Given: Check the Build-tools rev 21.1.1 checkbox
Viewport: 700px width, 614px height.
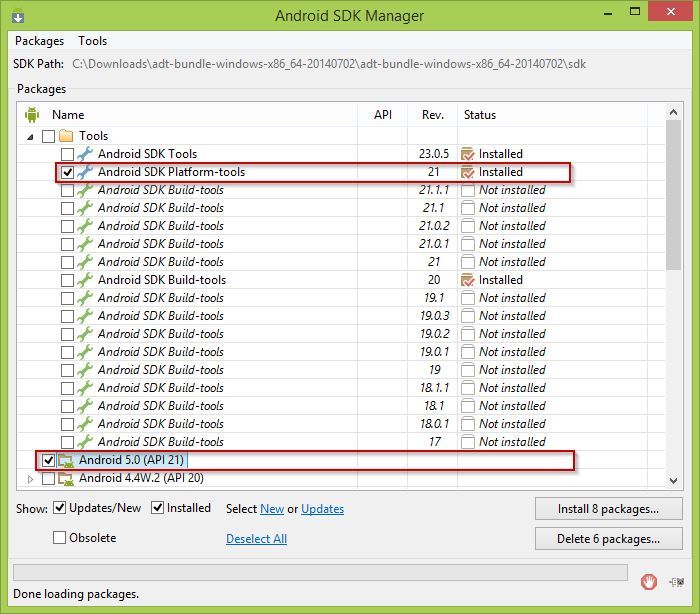Looking at the screenshot, I should tap(67, 190).
